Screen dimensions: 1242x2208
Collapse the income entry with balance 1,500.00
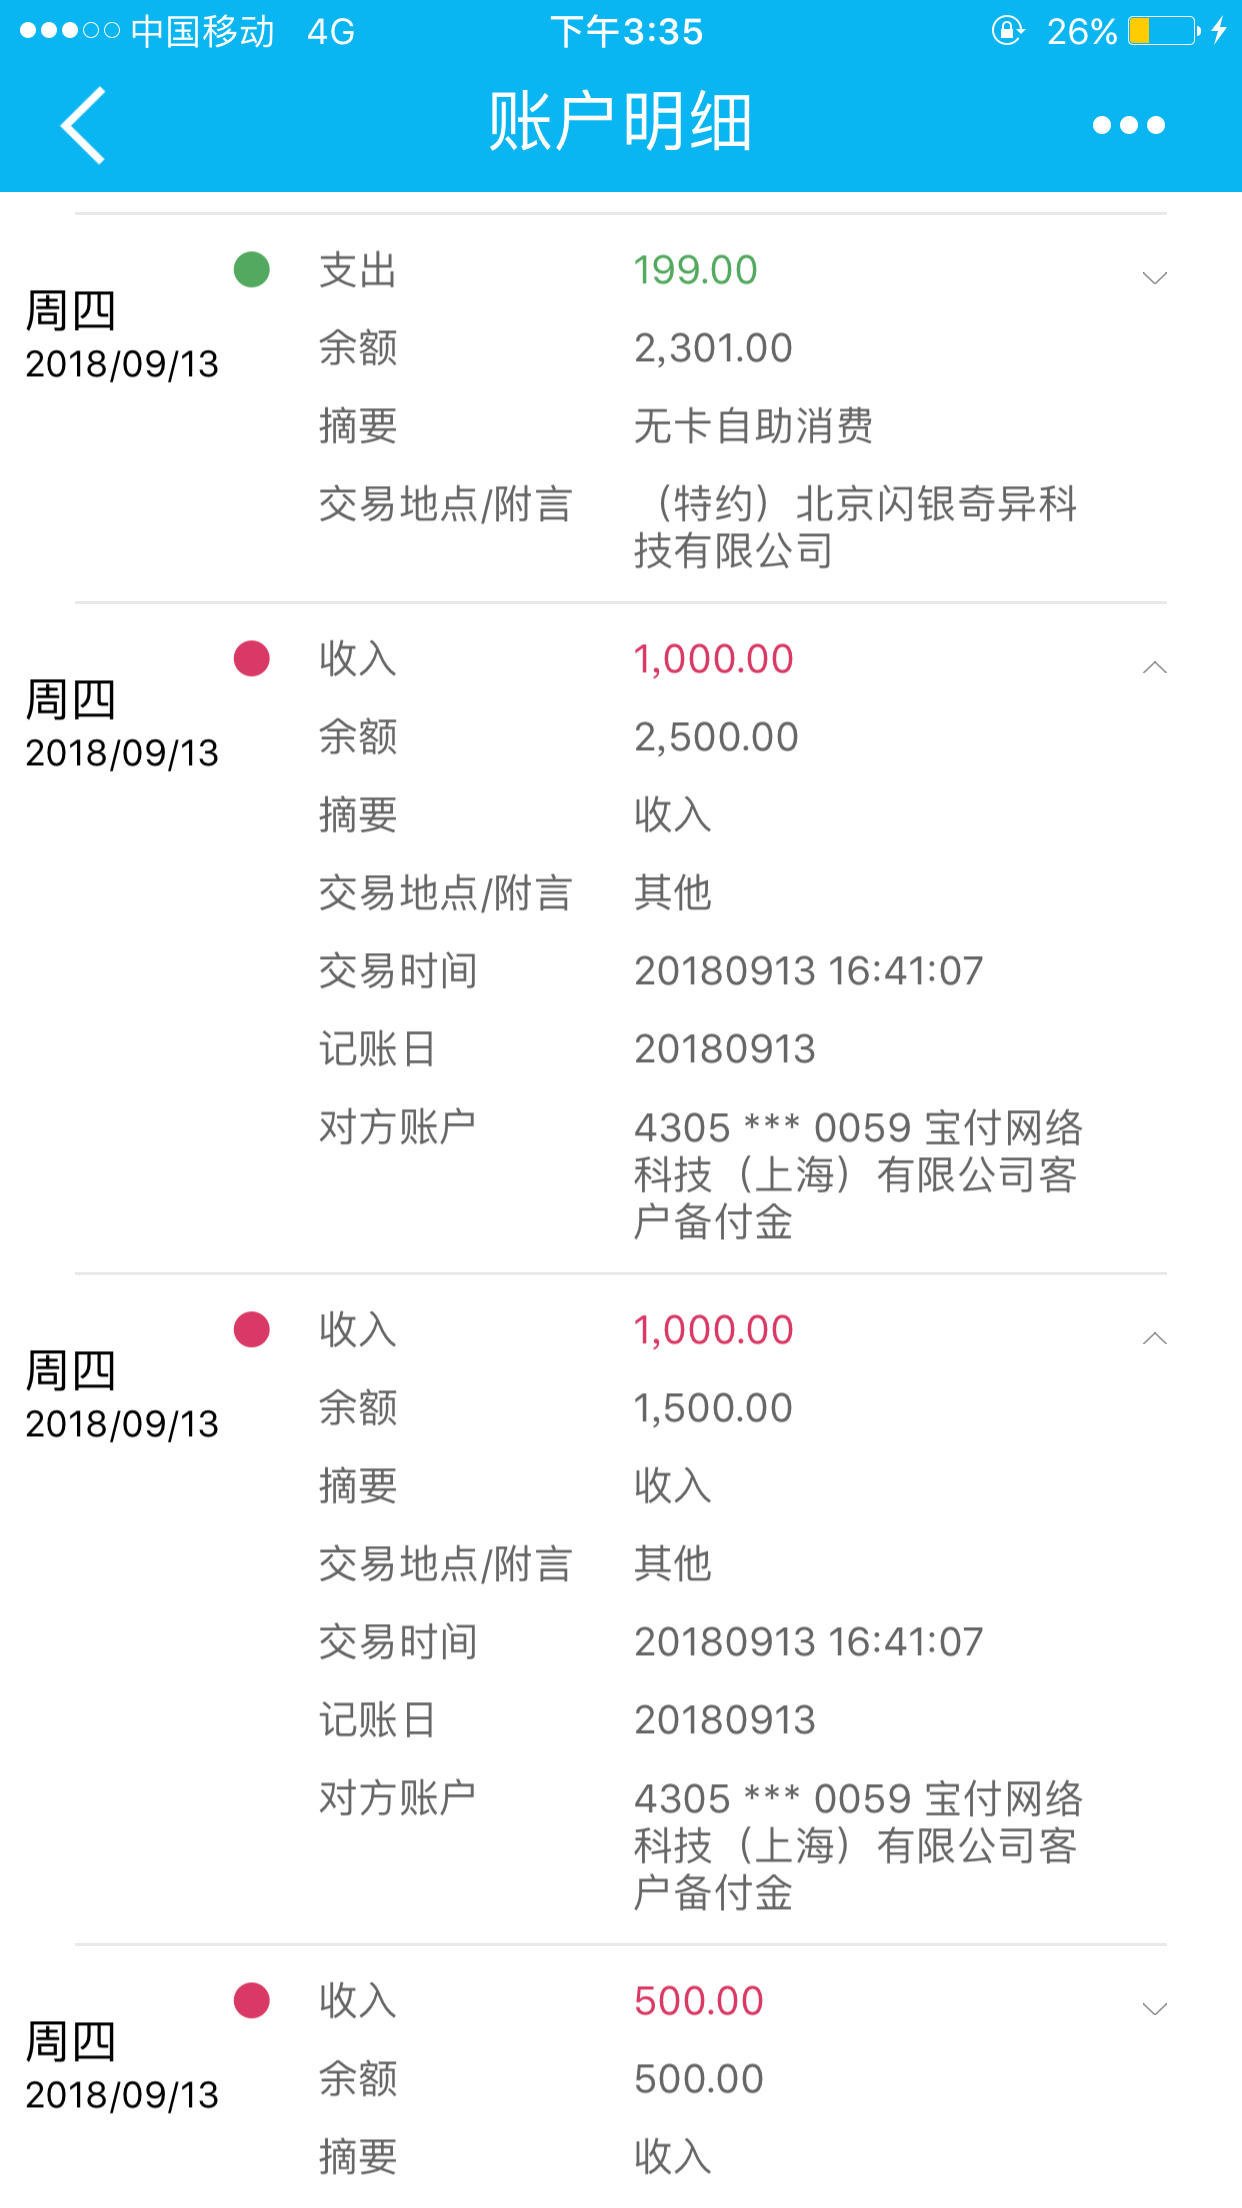coord(1154,1338)
